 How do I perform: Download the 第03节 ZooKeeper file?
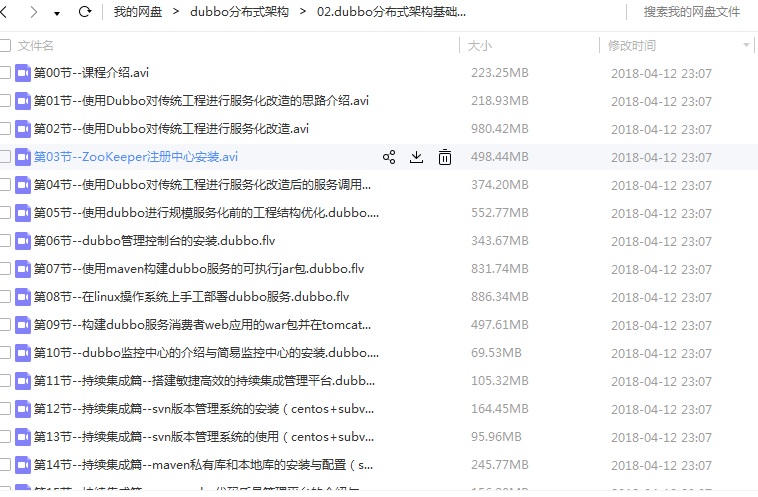point(416,157)
